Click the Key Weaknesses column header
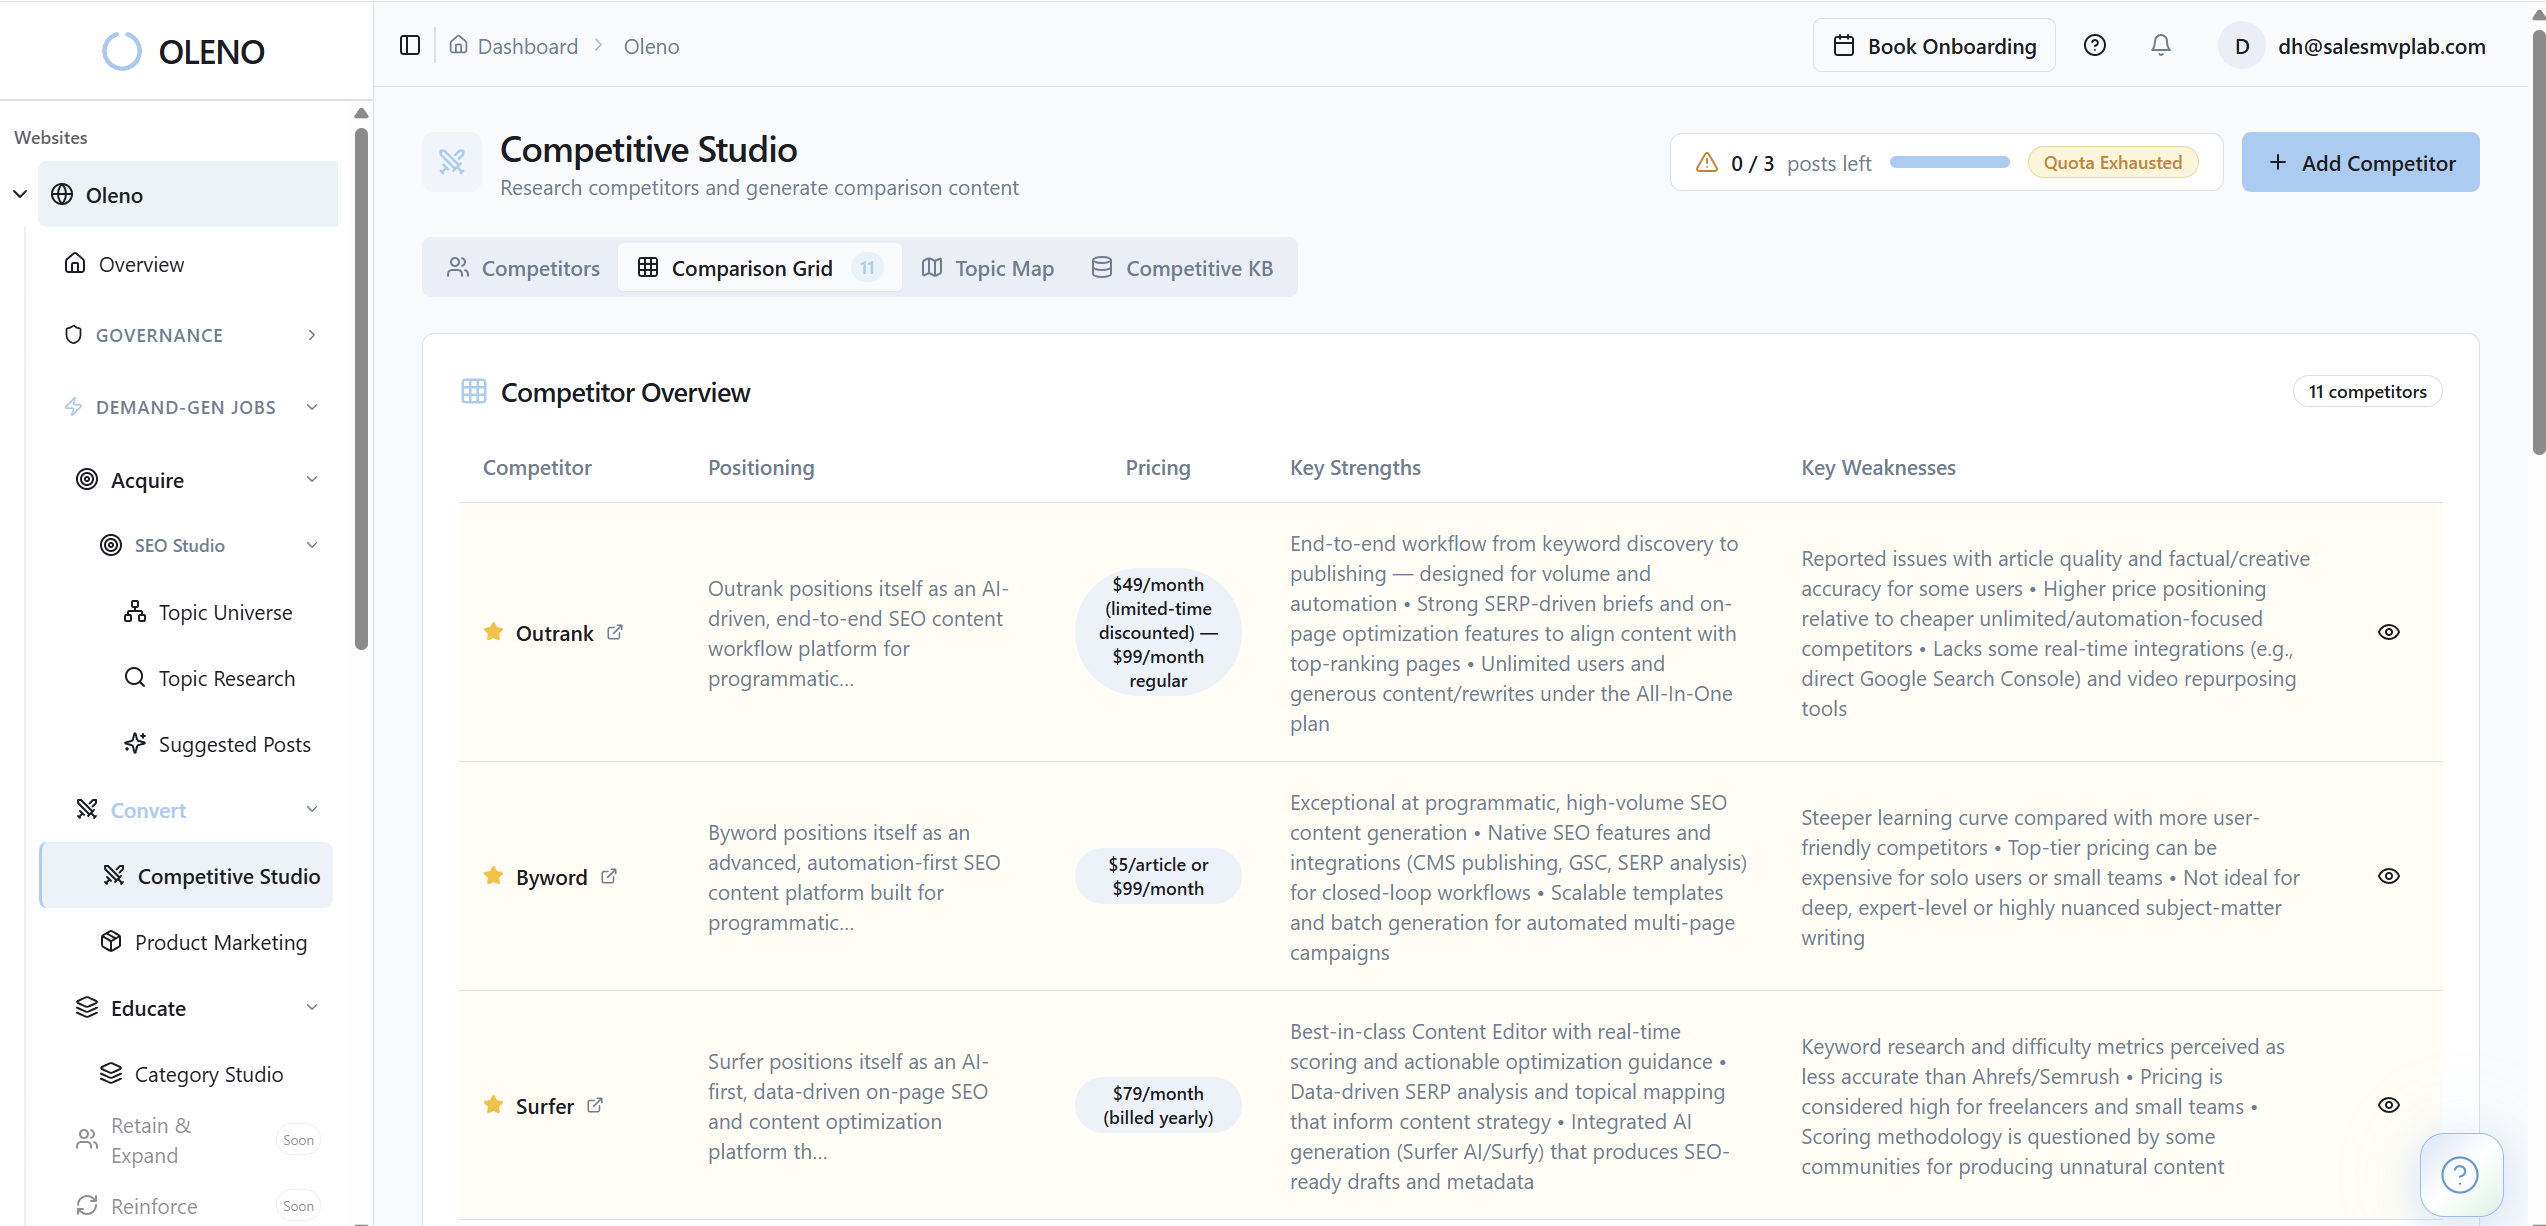Viewport: 2546px width, 1226px height. click(x=1878, y=467)
